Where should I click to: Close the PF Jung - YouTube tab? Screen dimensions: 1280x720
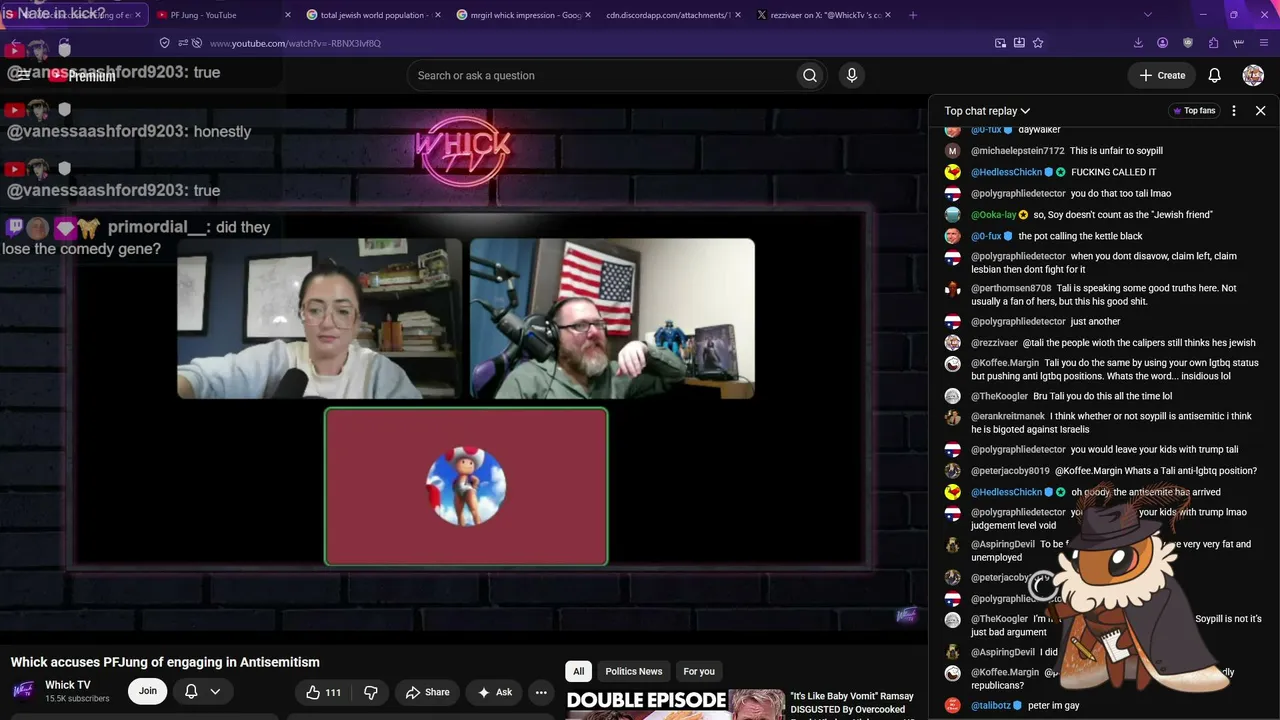tap(288, 15)
